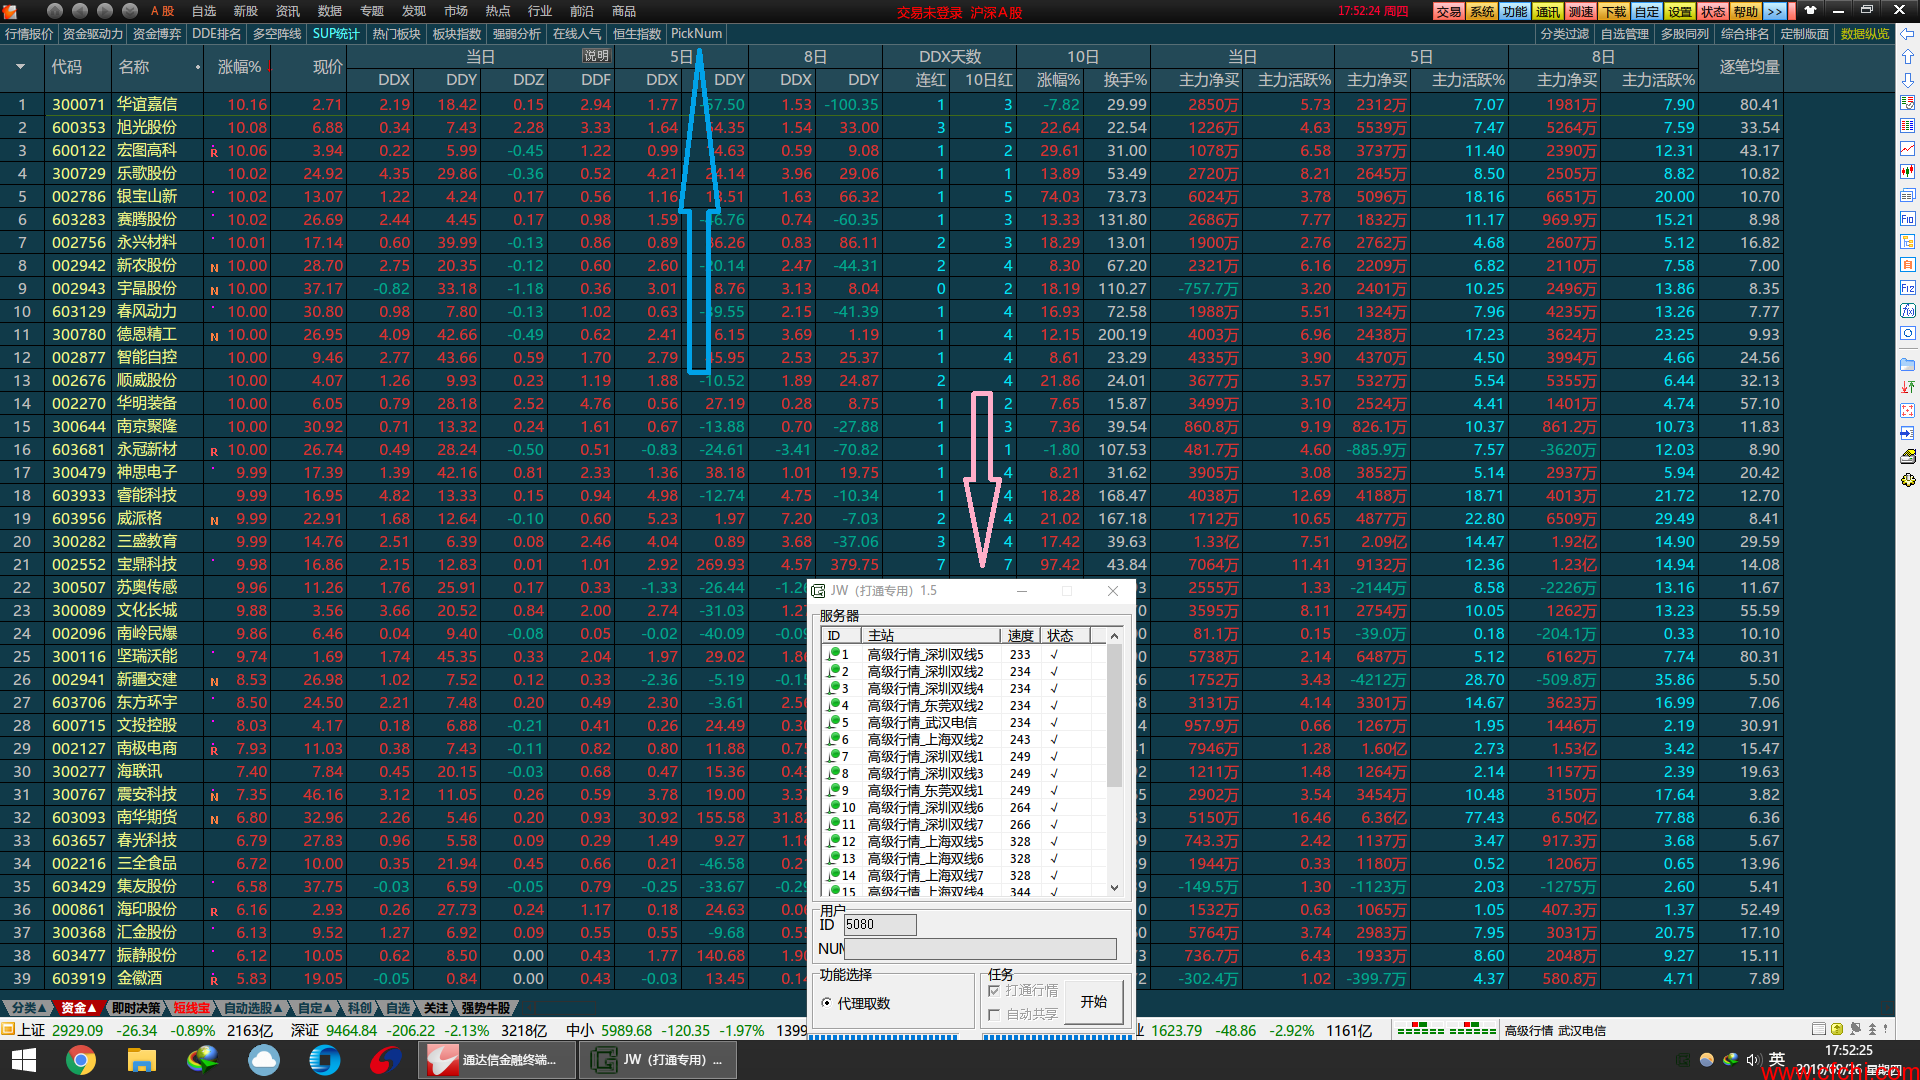
Task: Click the grid table icon in right sidebar
Action: click(x=1908, y=126)
